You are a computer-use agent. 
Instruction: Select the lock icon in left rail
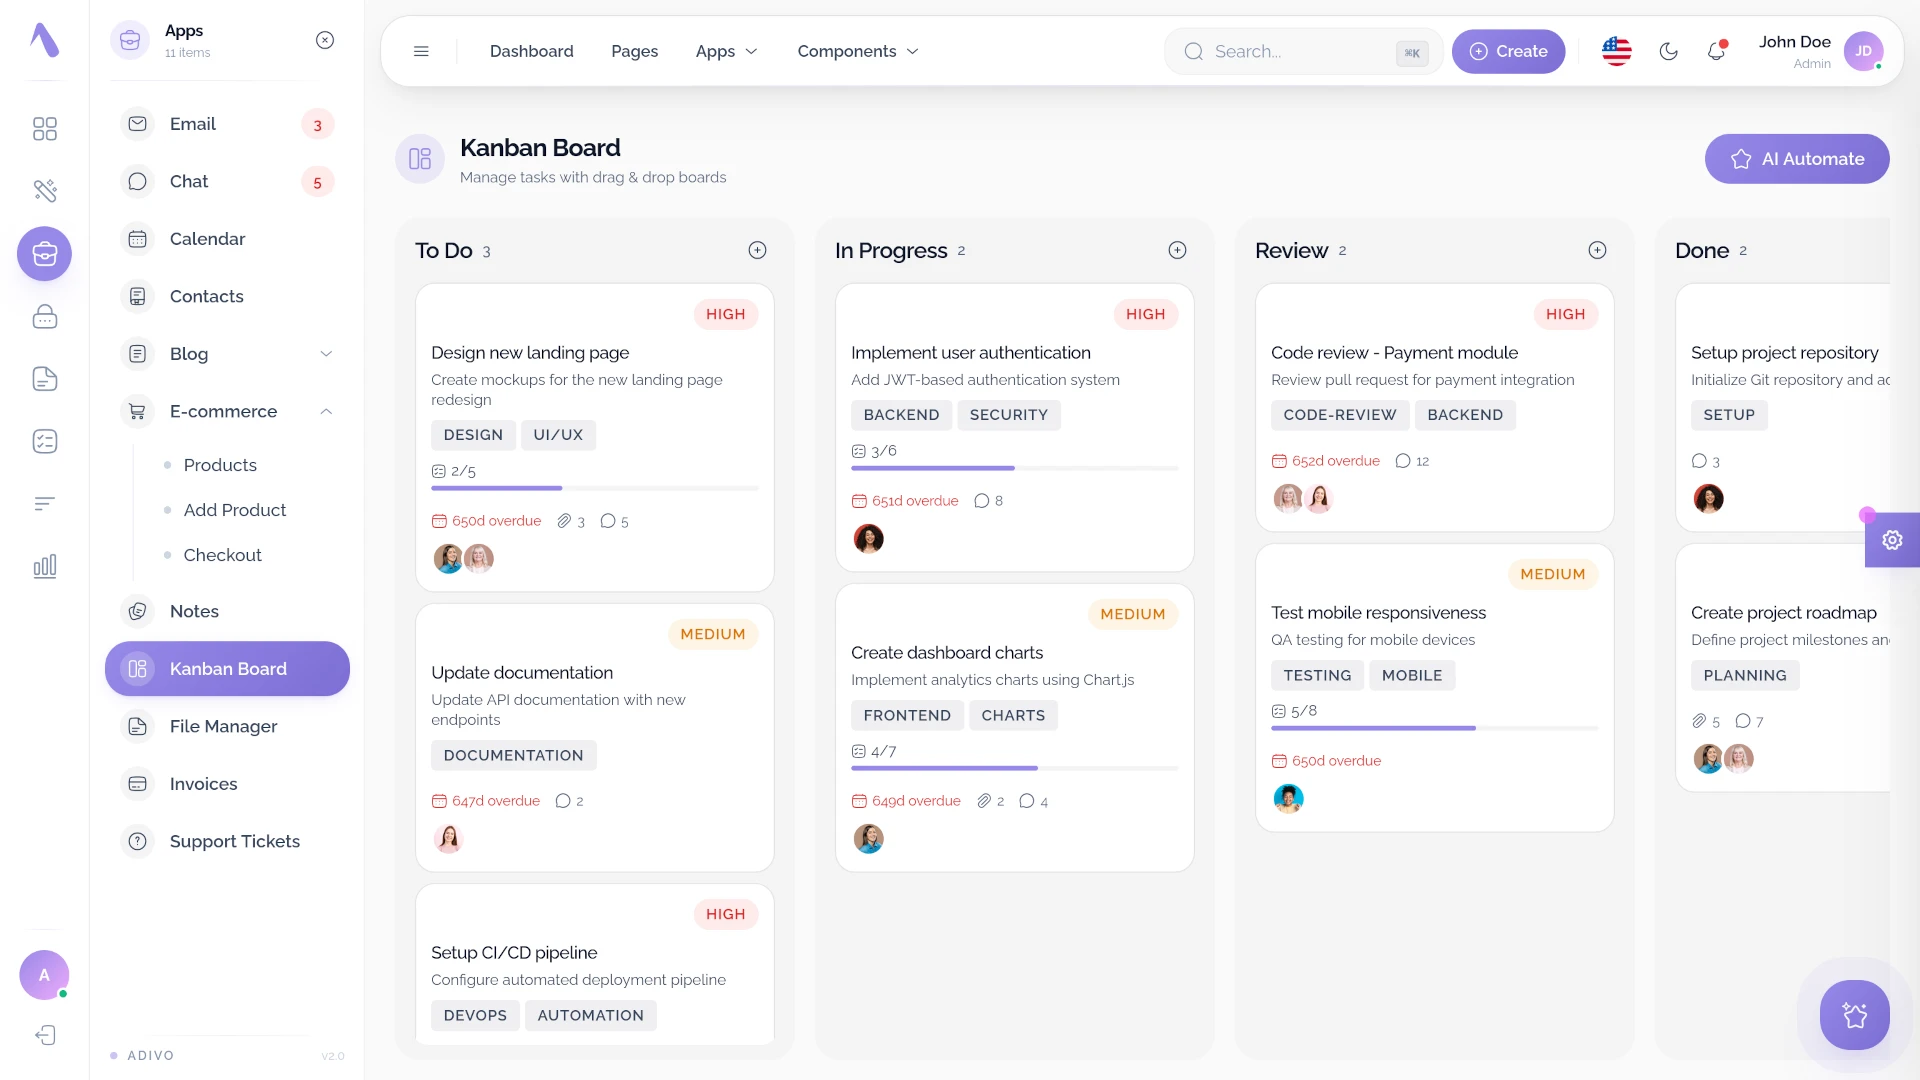point(44,317)
